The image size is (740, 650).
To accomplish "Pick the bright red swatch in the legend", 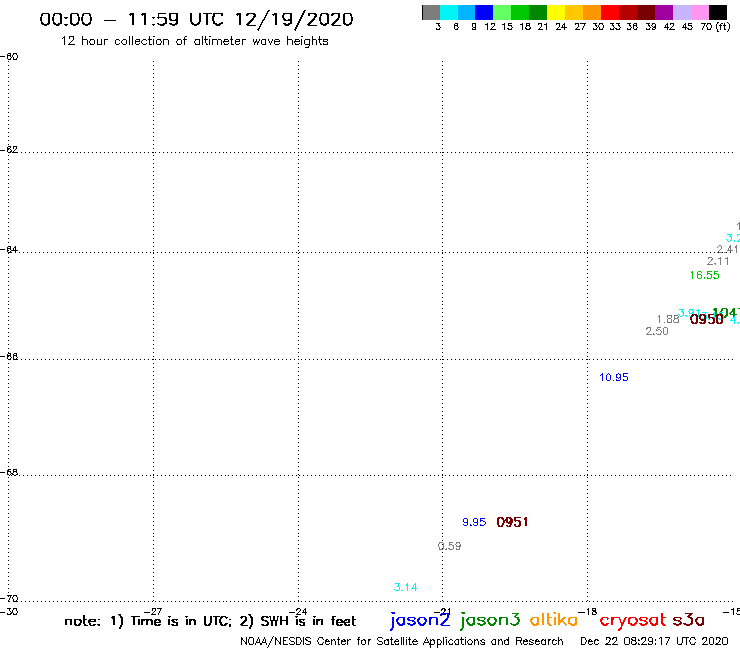I will click(610, 12).
